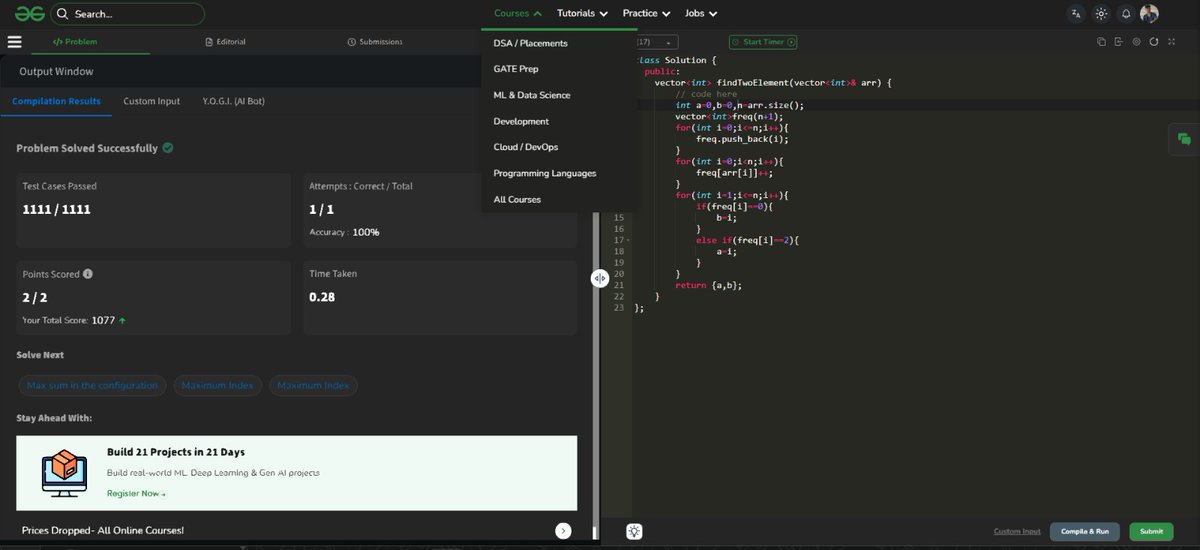Viewport: 1200px width, 550px height.
Task: Click the Compile & Run button
Action: pyautogui.click(x=1085, y=531)
